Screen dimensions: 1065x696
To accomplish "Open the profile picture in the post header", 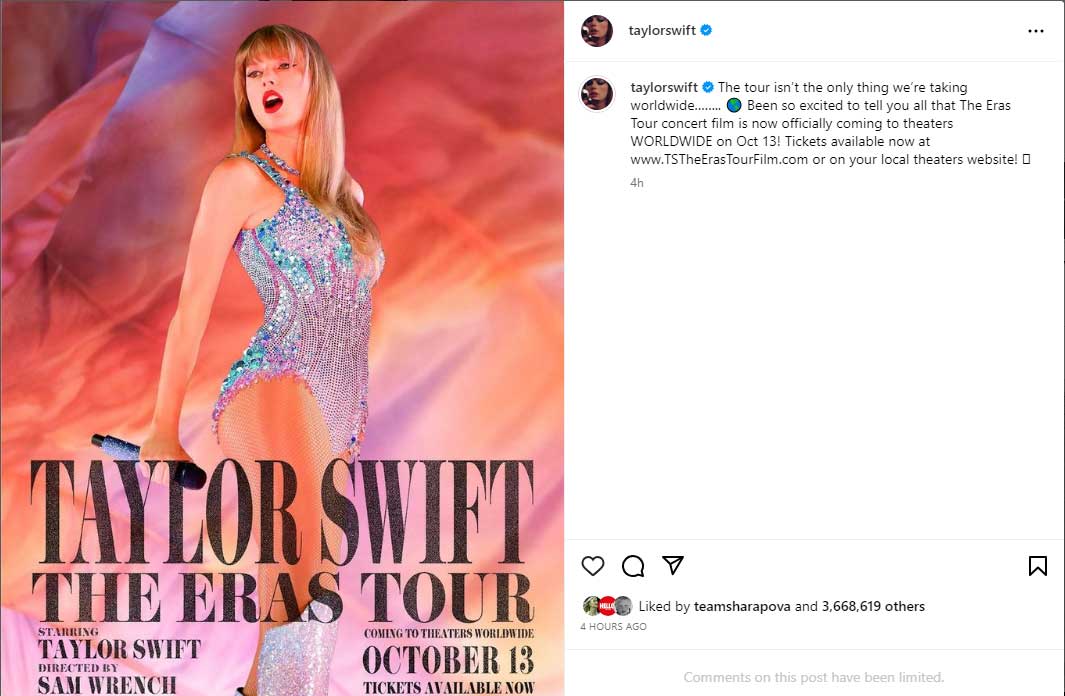I will [597, 31].
